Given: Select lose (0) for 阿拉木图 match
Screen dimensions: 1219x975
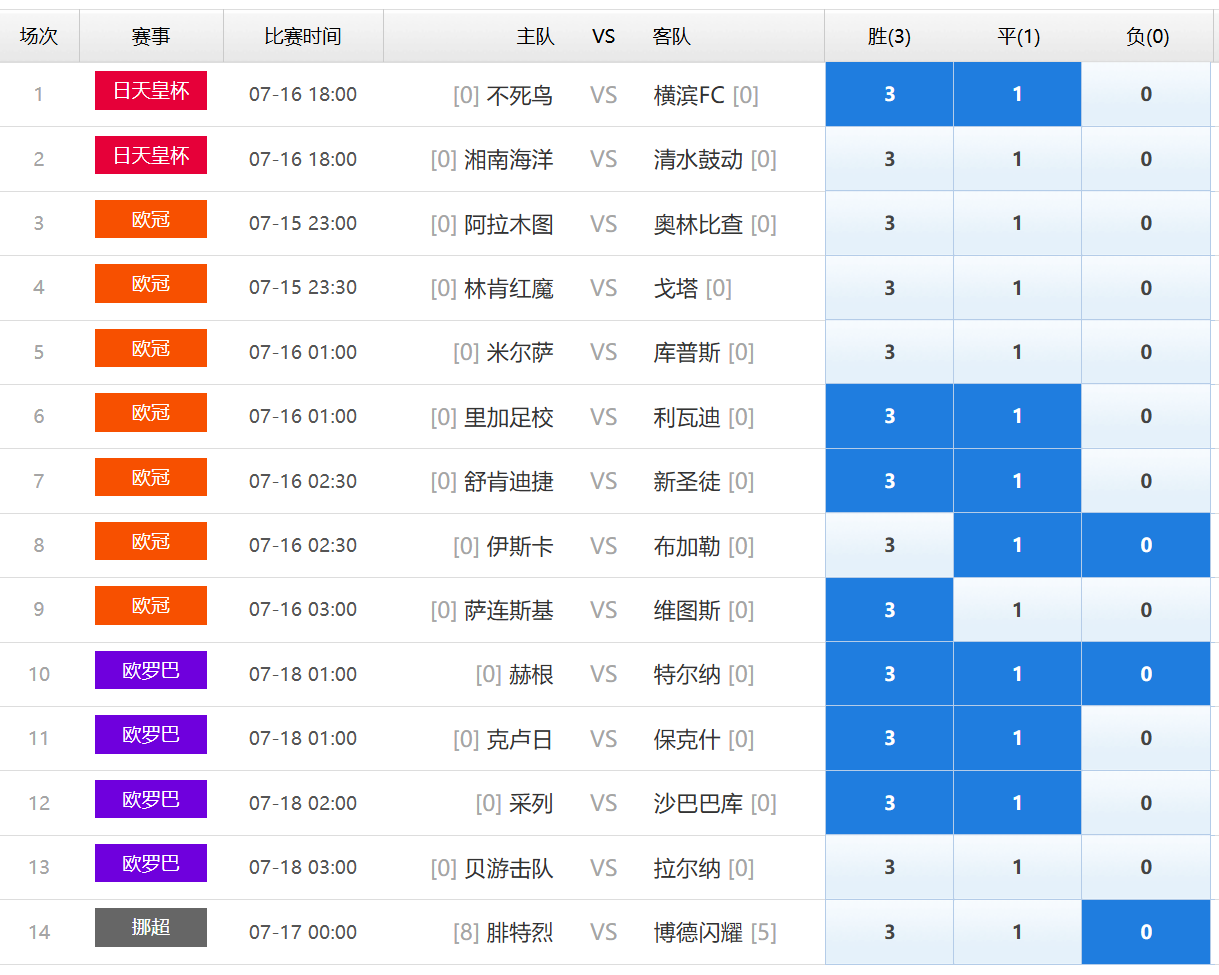Looking at the screenshot, I should tap(1146, 223).
